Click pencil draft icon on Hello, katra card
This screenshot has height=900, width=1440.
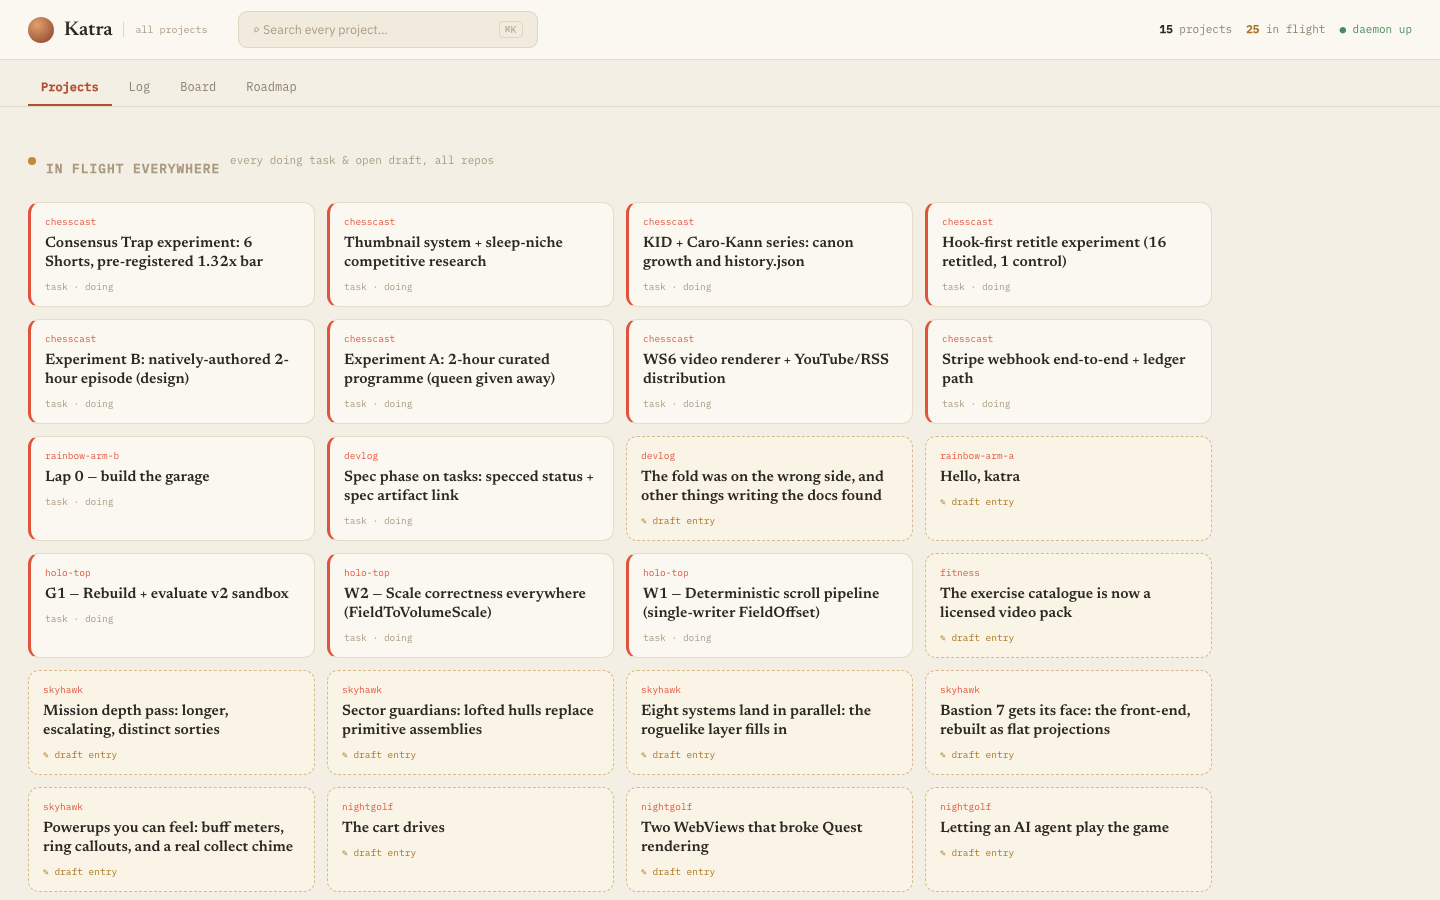[943, 502]
